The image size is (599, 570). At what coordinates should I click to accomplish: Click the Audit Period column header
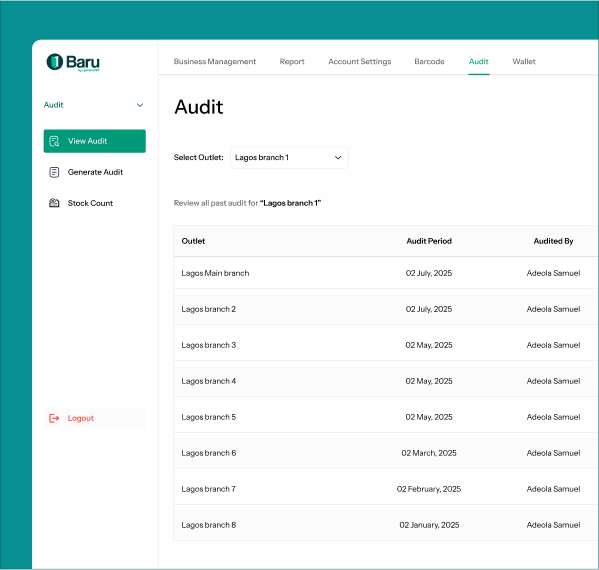[x=429, y=241]
